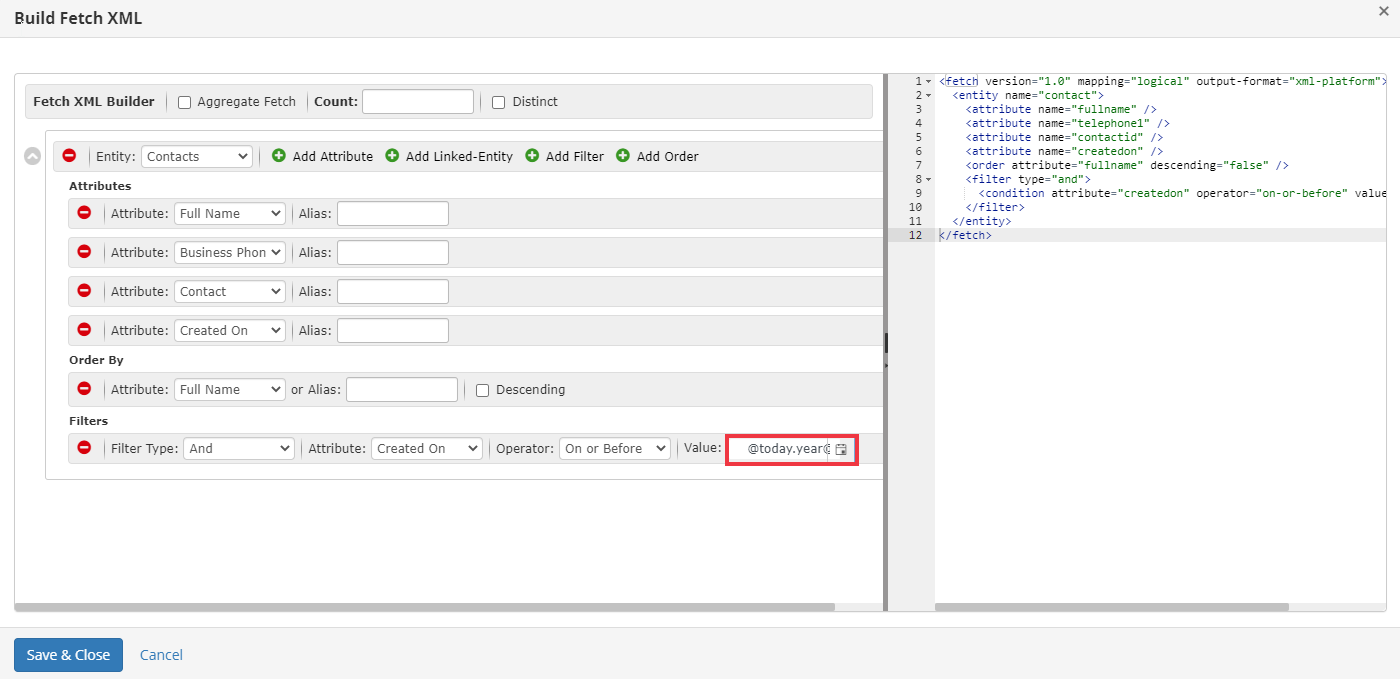
Task: Open the calendar picker in Value field
Action: 841,450
